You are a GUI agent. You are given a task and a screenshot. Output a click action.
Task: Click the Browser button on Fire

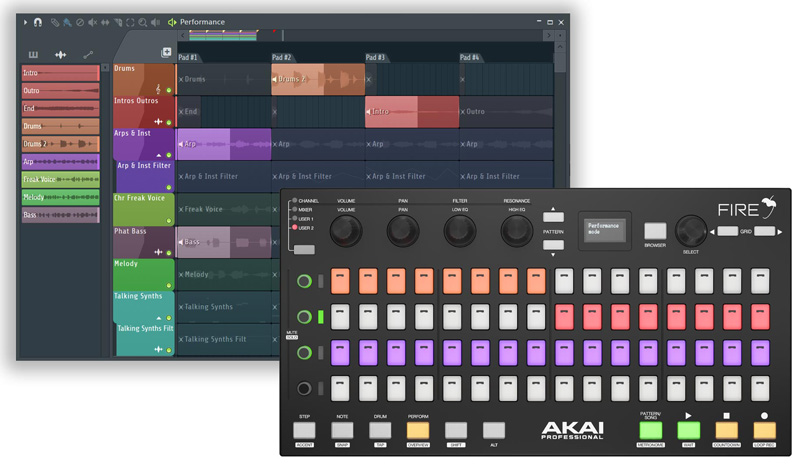click(x=655, y=231)
